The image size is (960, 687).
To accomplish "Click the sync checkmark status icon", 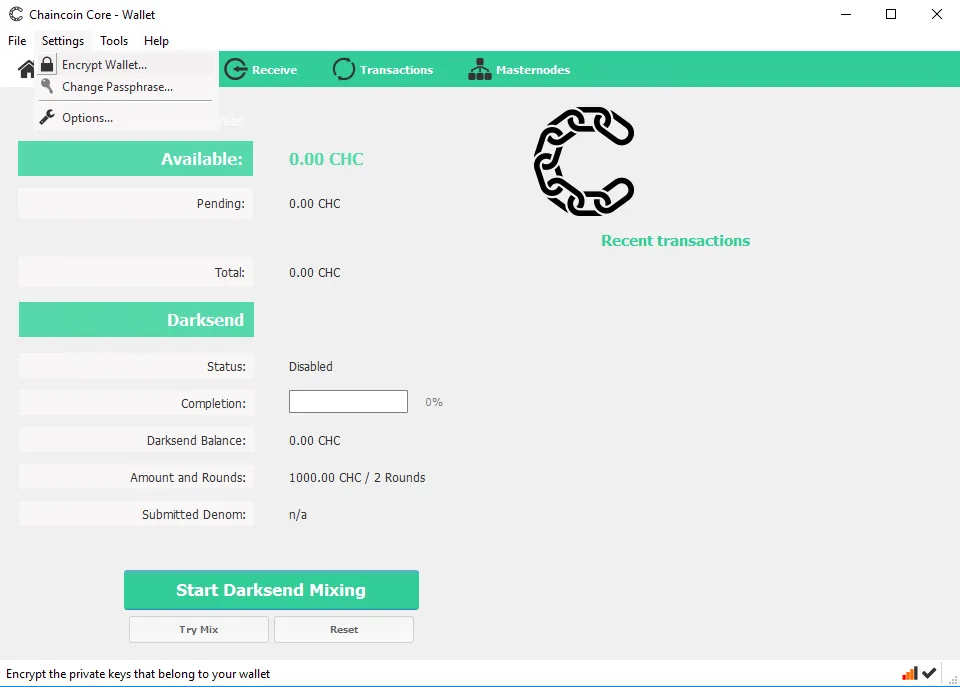I will tap(929, 674).
